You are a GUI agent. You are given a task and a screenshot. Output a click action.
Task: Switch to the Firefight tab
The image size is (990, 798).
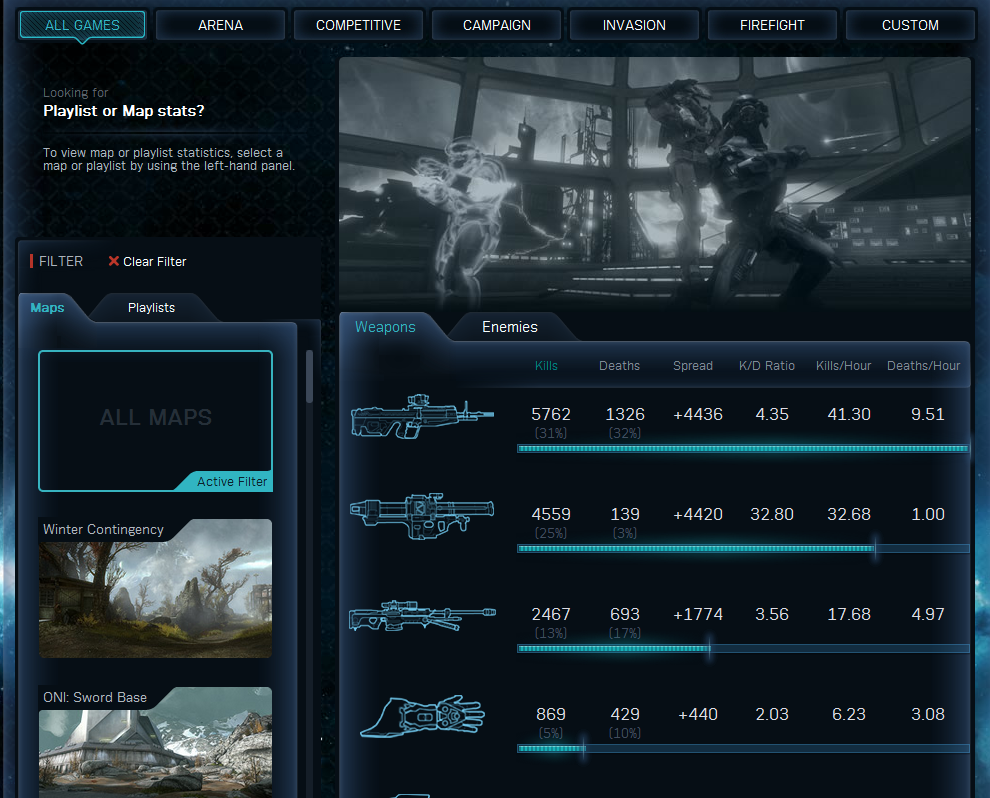coord(772,25)
